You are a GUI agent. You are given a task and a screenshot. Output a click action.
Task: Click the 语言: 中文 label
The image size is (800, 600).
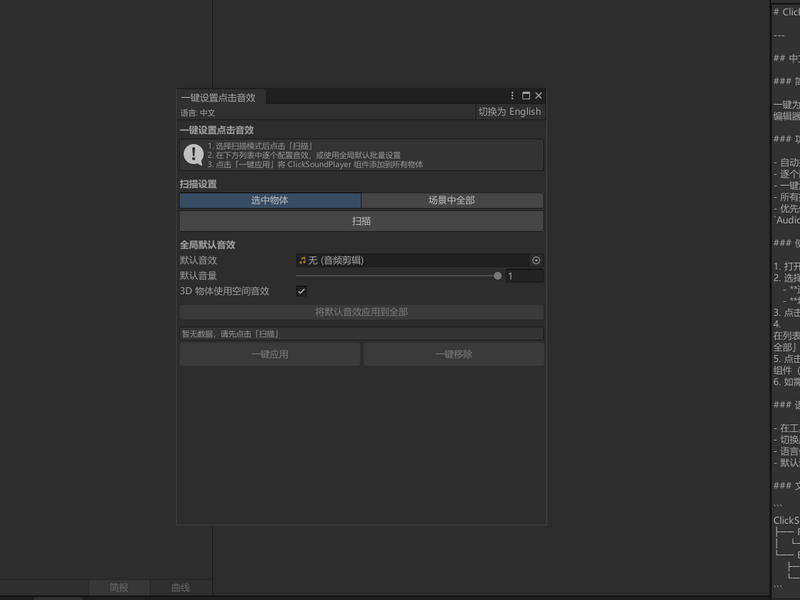click(197, 113)
